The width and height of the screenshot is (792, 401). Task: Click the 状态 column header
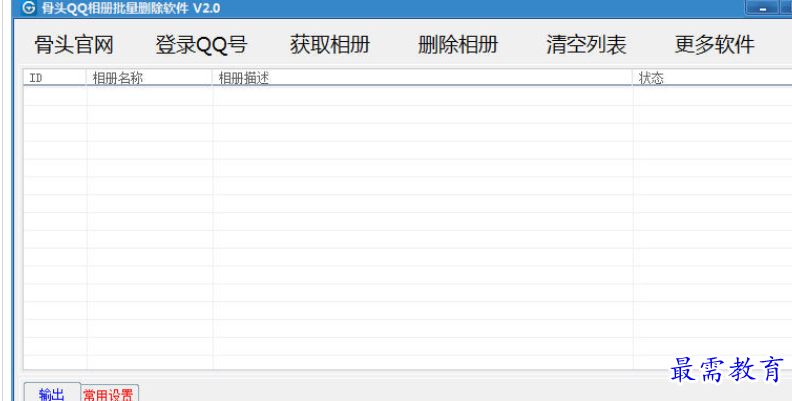pos(712,78)
